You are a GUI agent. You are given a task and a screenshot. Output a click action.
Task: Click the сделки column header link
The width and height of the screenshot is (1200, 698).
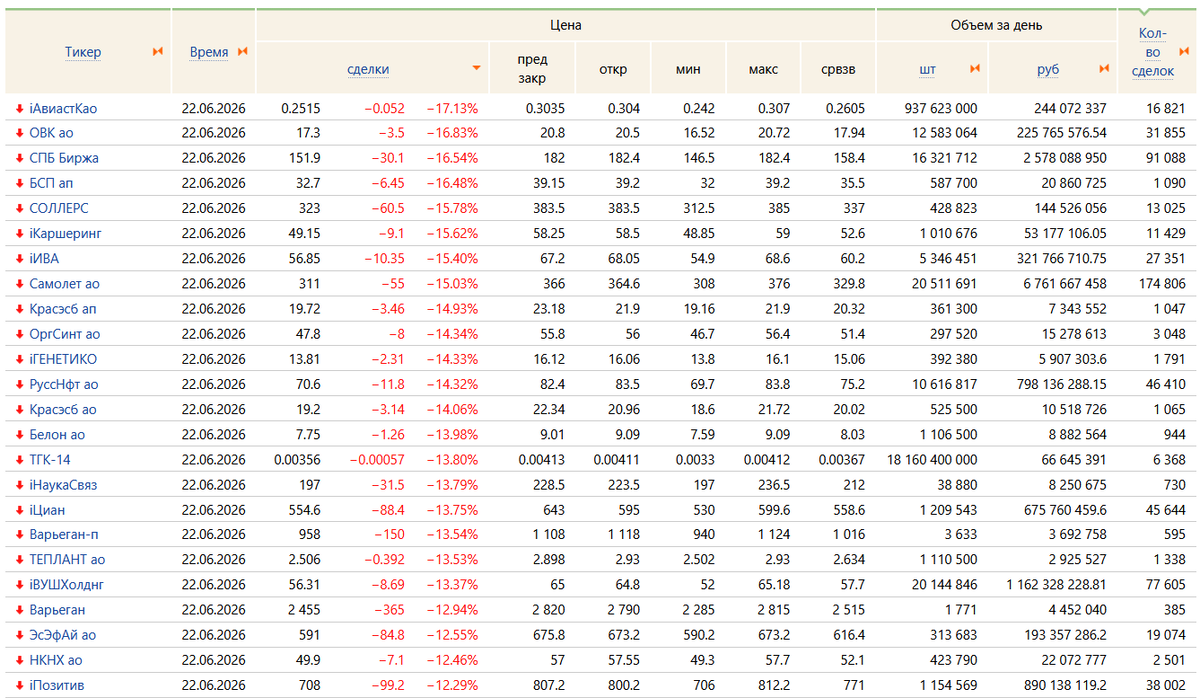368,69
